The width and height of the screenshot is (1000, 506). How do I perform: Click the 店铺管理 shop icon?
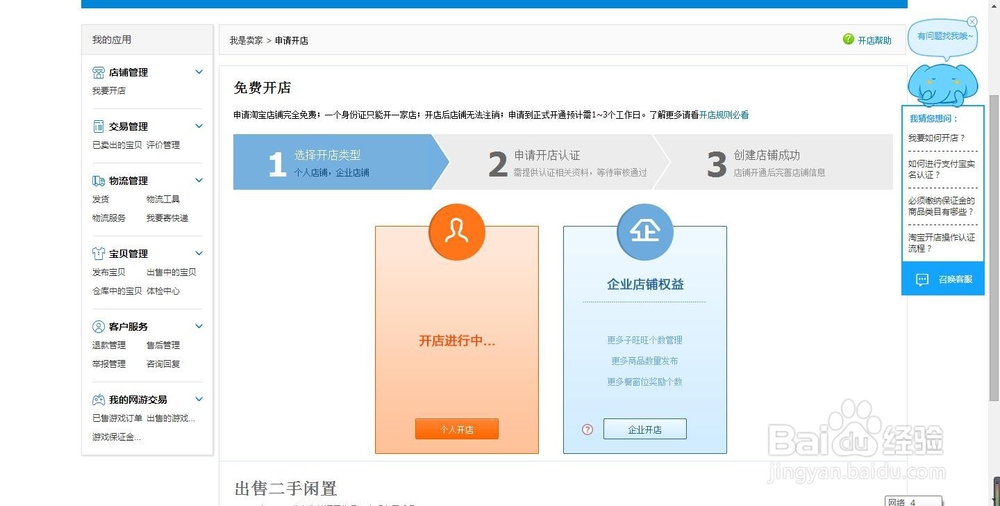coord(98,72)
